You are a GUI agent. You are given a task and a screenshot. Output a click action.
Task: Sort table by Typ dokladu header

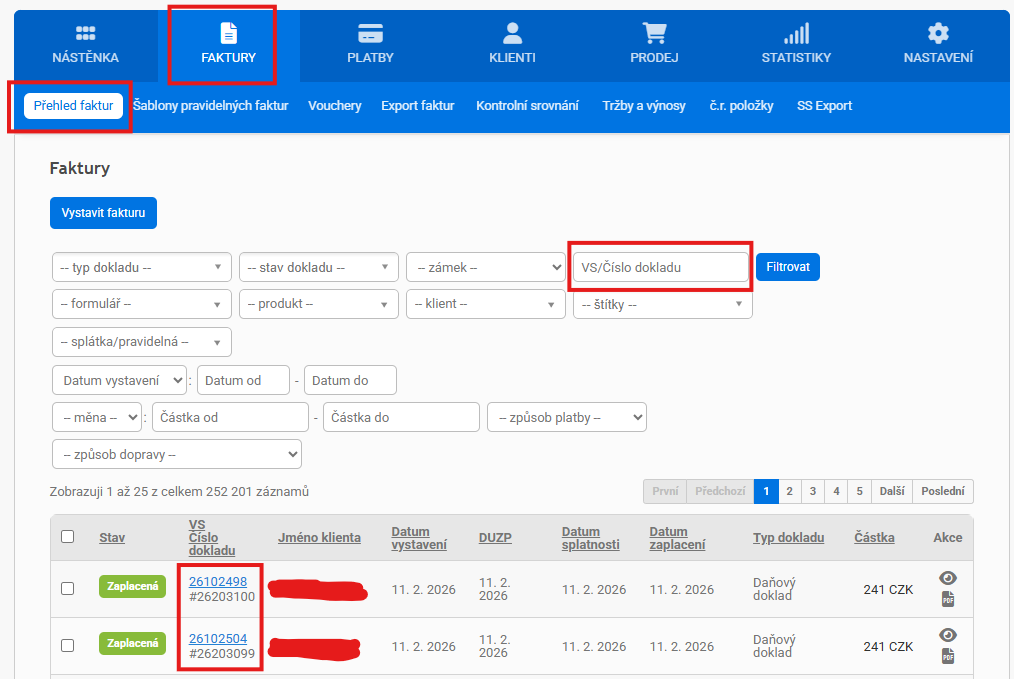click(x=788, y=537)
